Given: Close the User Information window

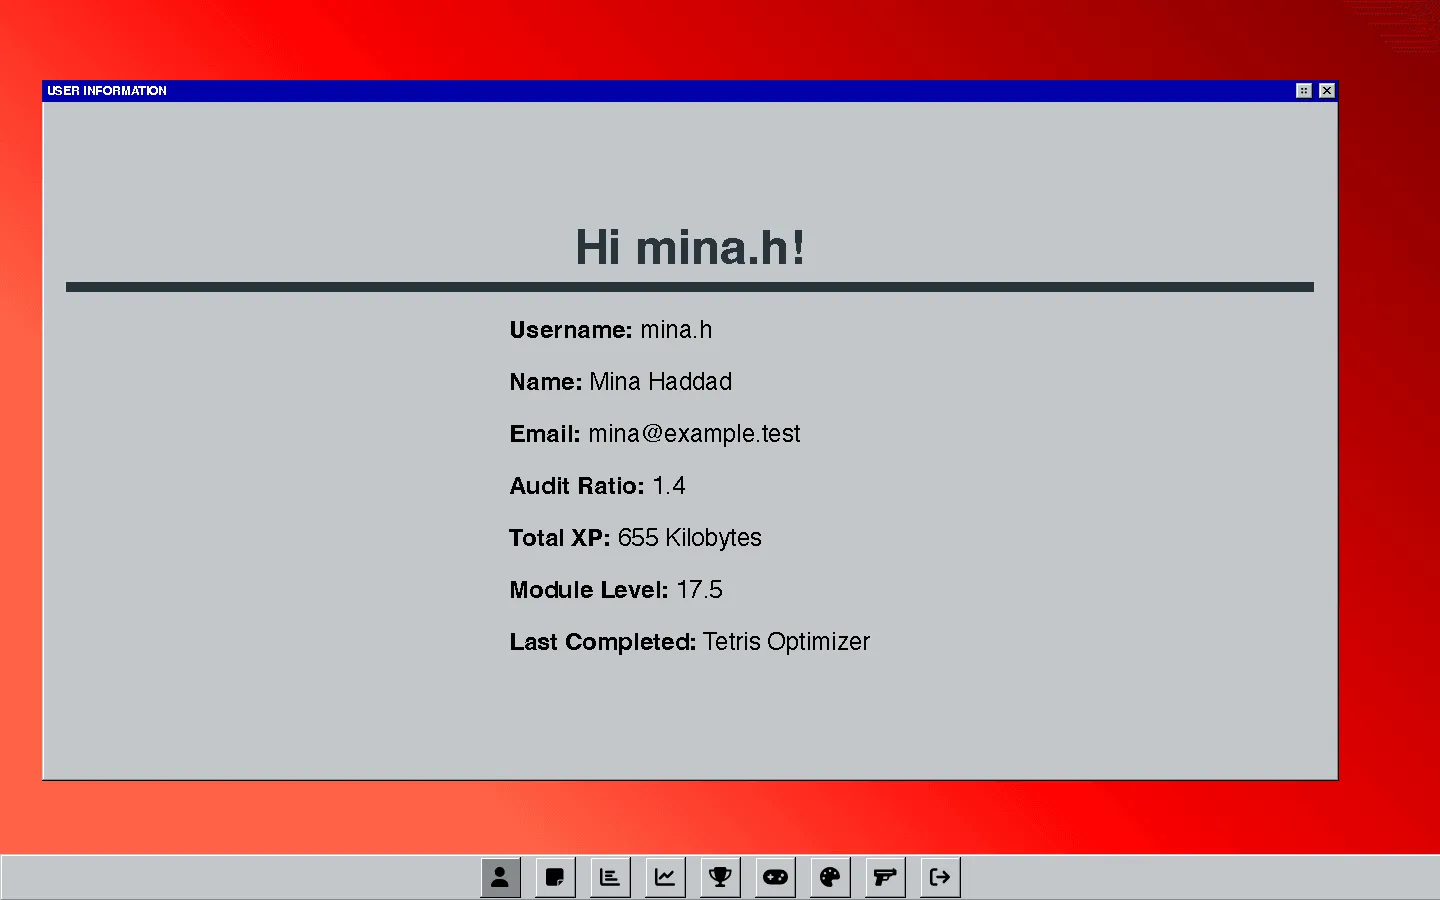Looking at the screenshot, I should coord(1326,90).
